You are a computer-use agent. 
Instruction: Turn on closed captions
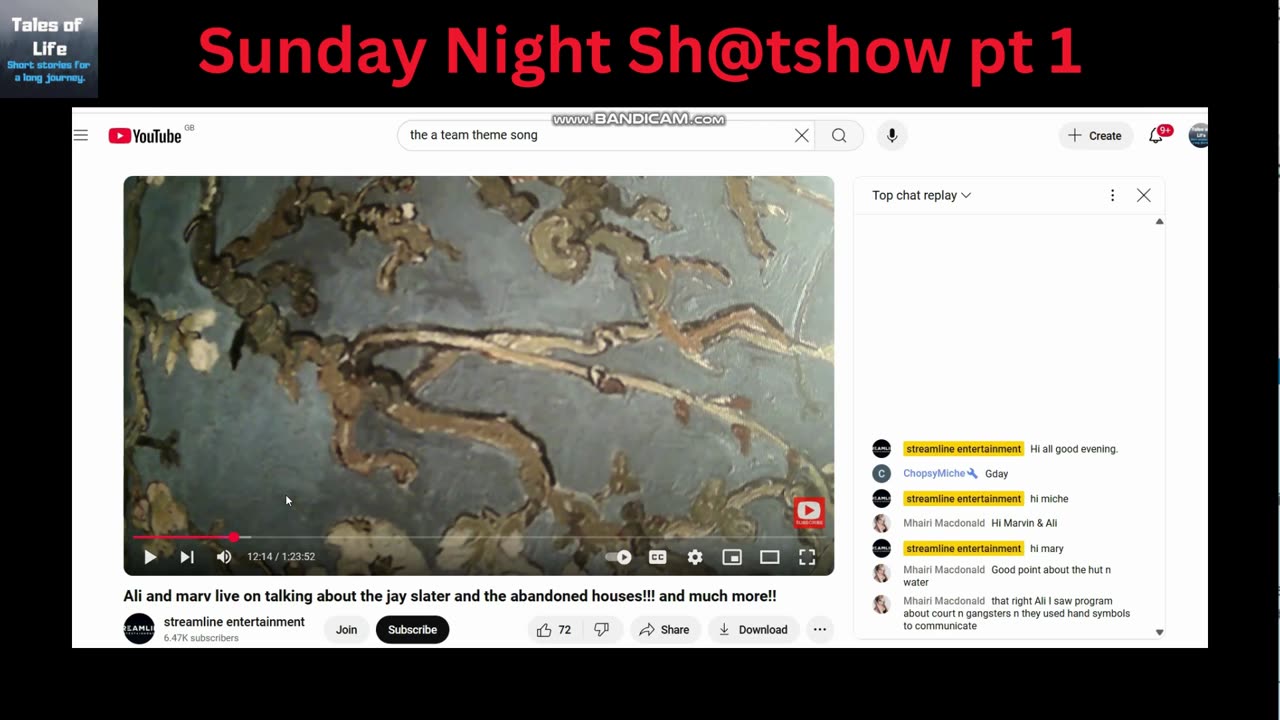click(x=657, y=557)
